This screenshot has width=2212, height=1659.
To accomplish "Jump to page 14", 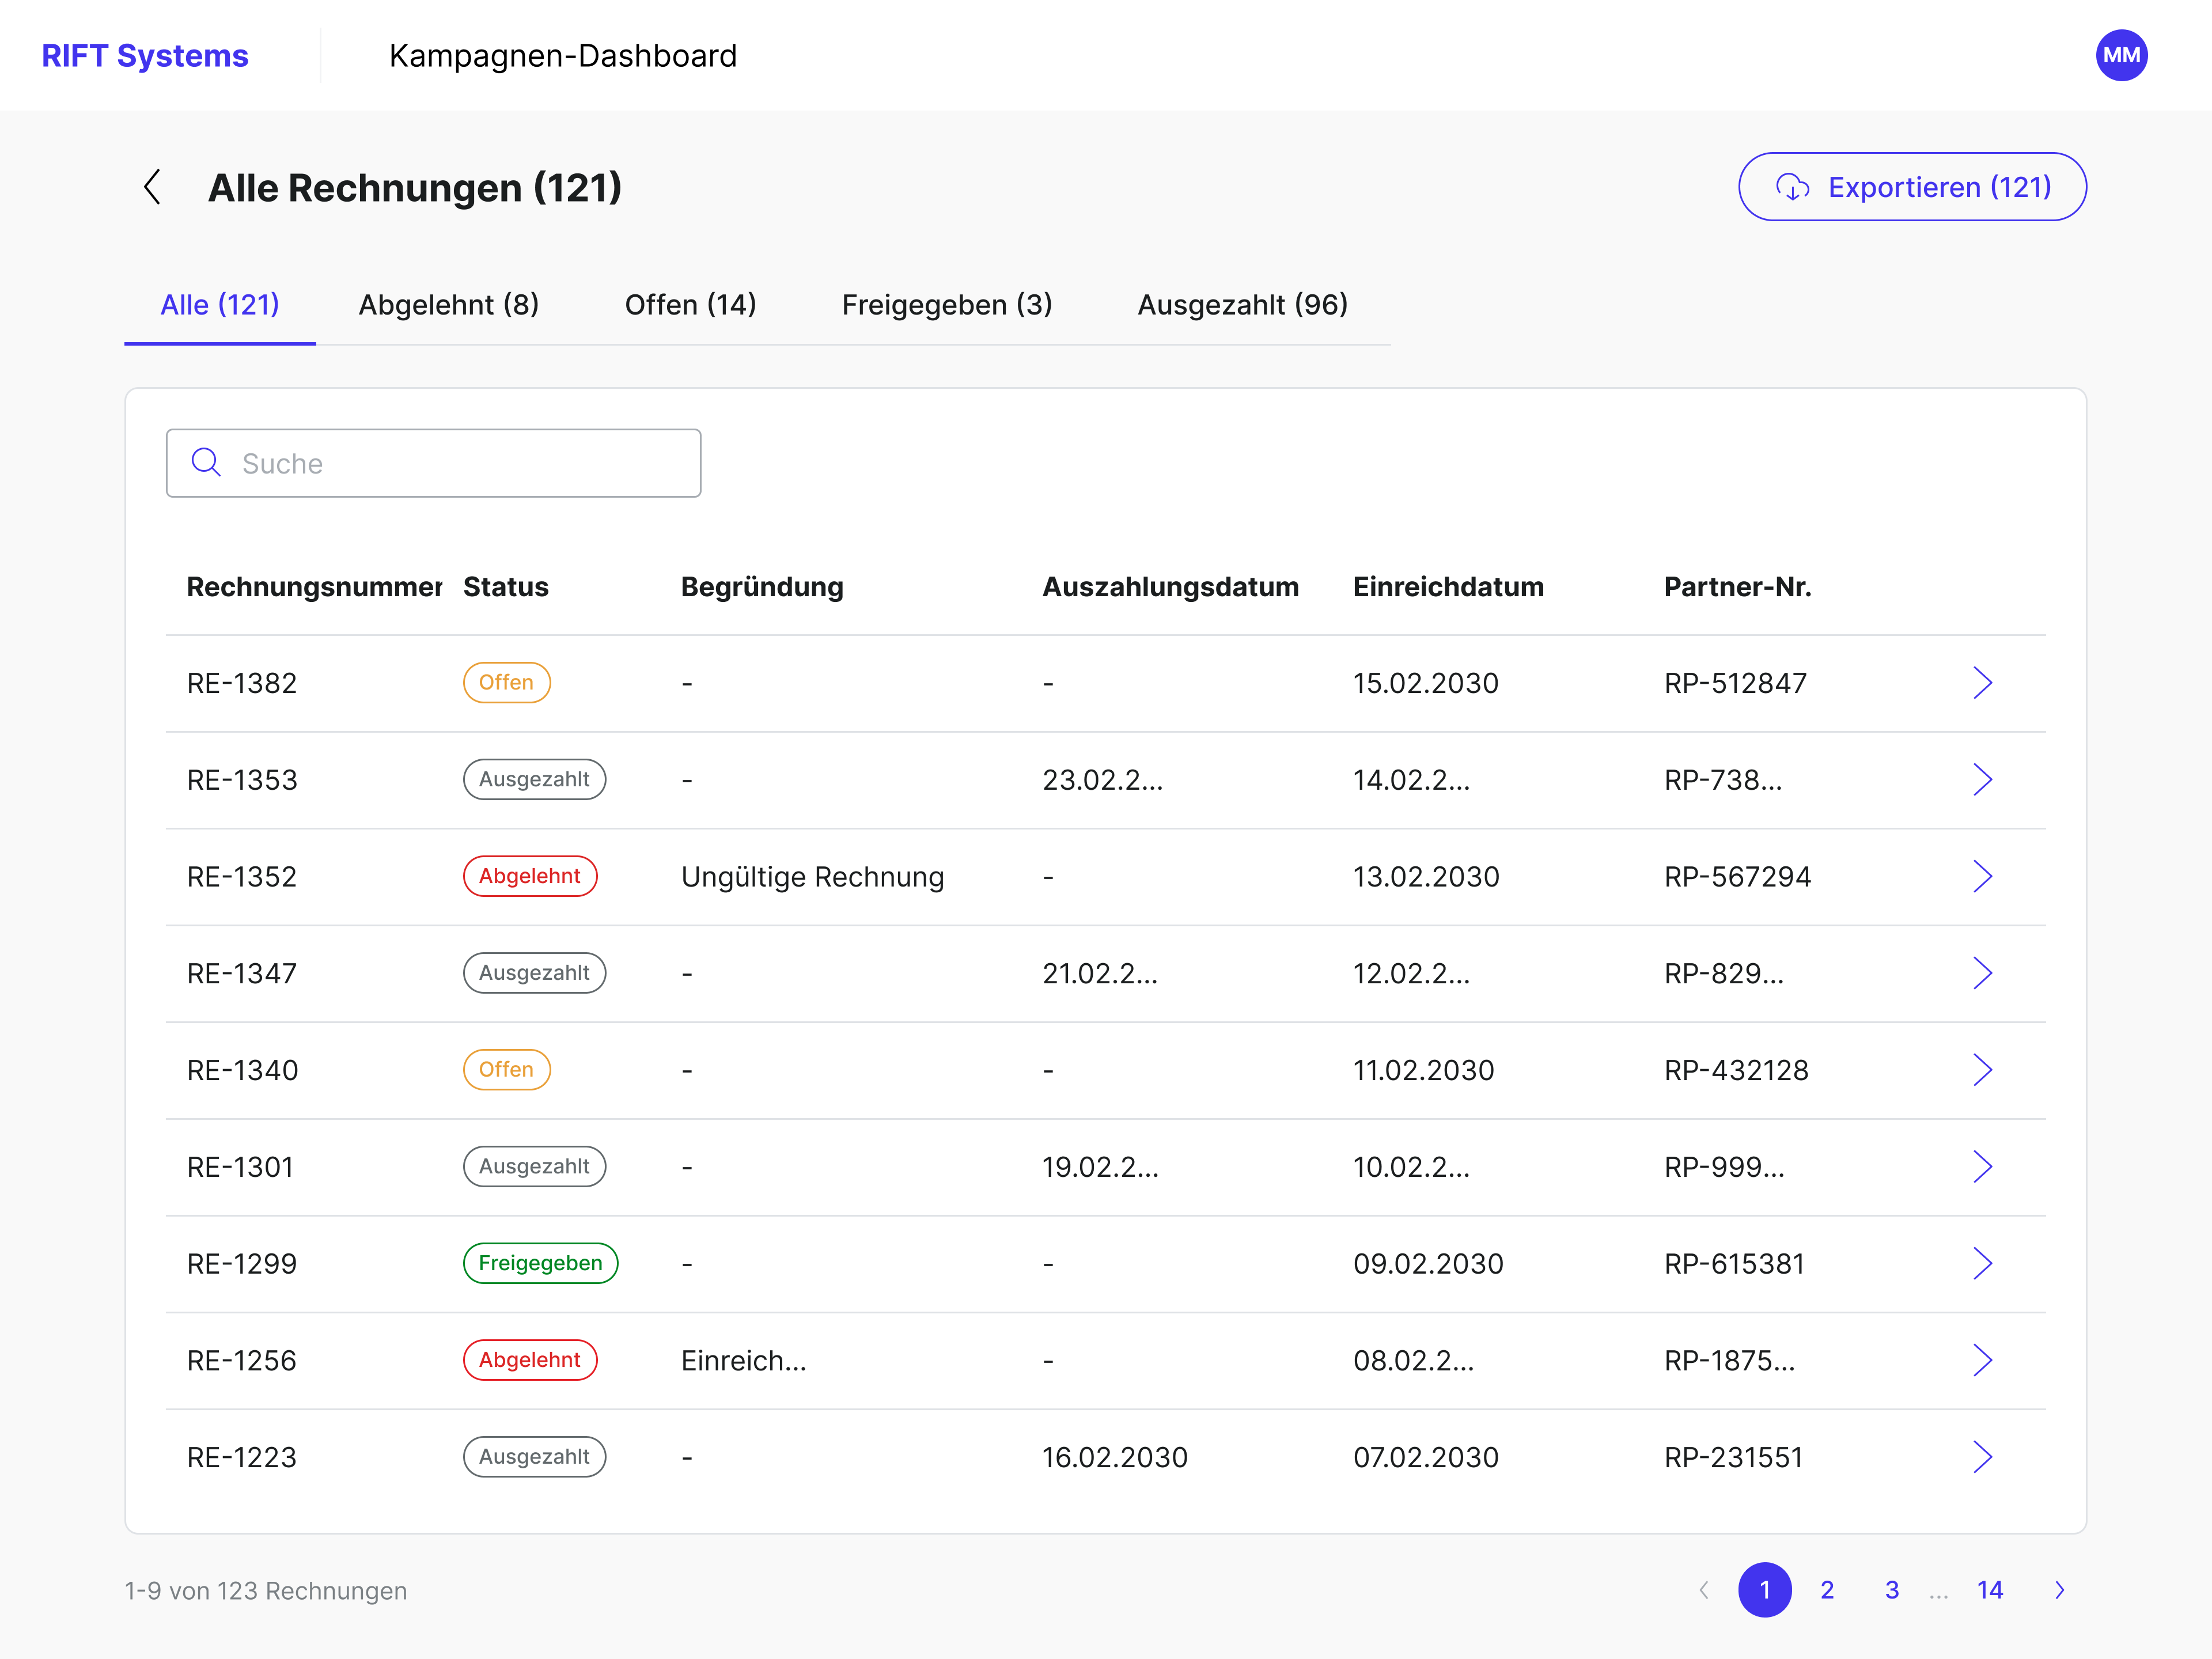I will pyautogui.click(x=1990, y=1590).
